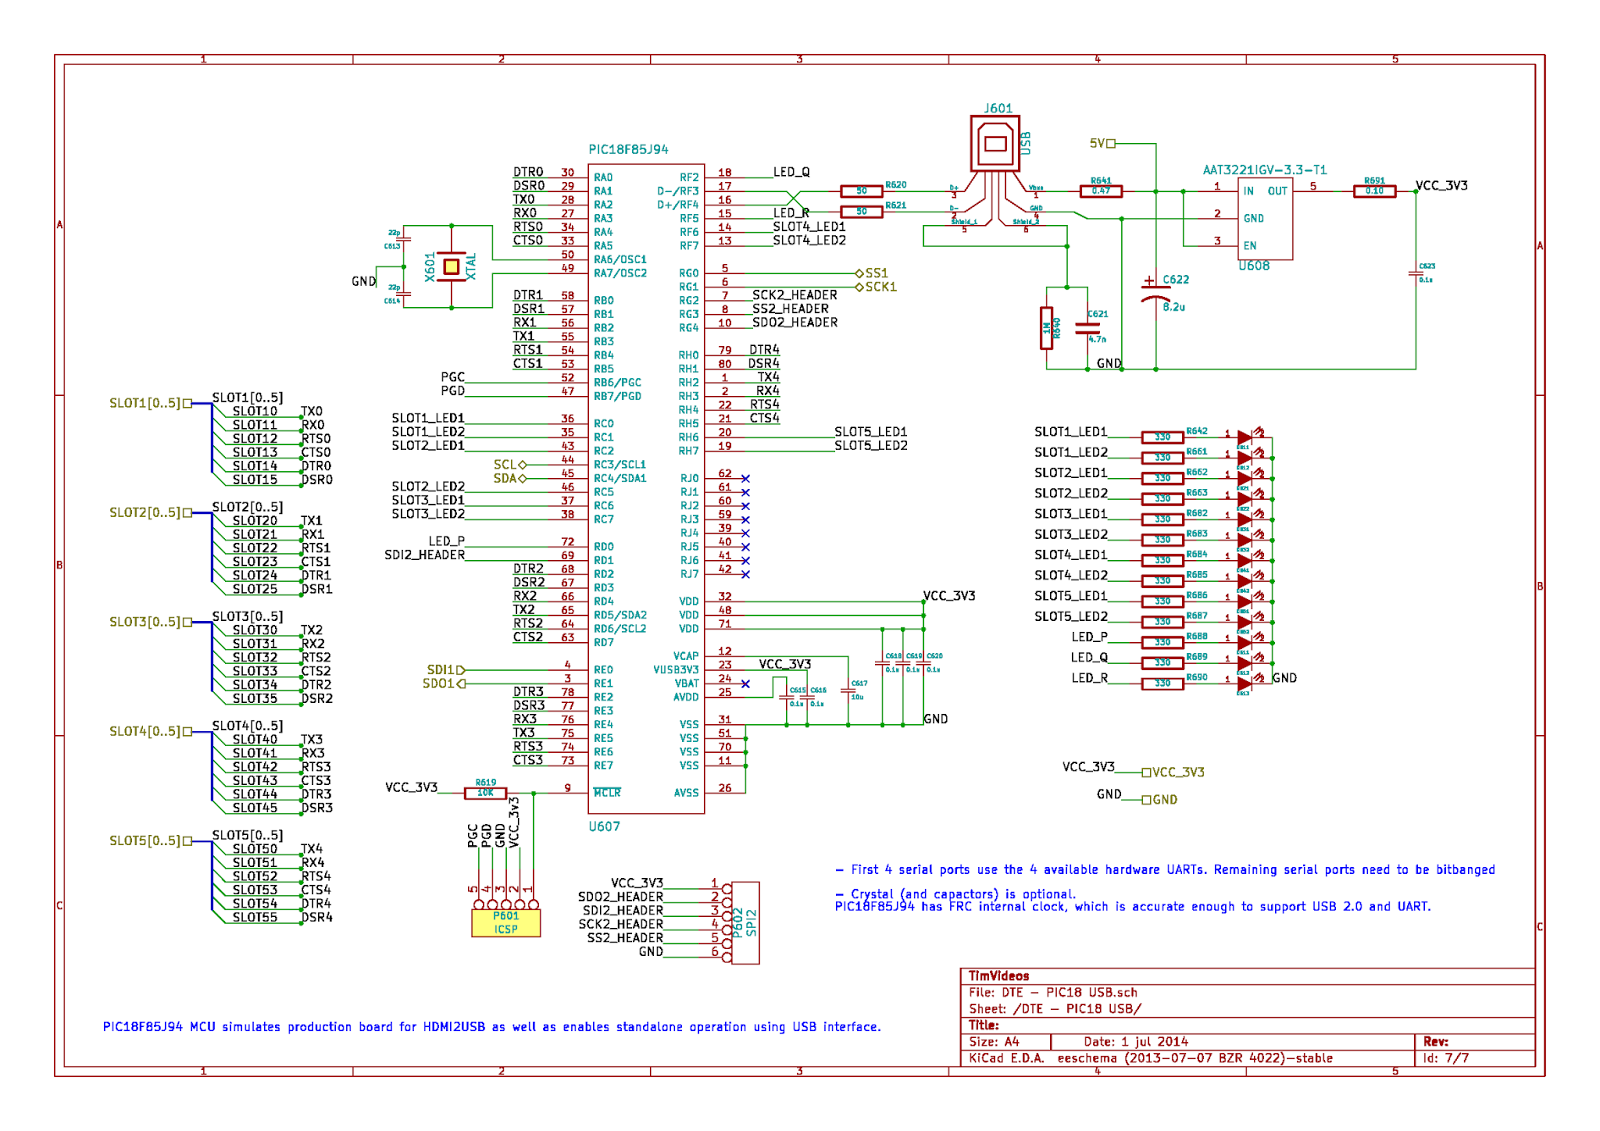This screenshot has height=1131, width=1600.
Task: Select capacitor C623 near VCC_3V3 output
Action: click(1416, 274)
